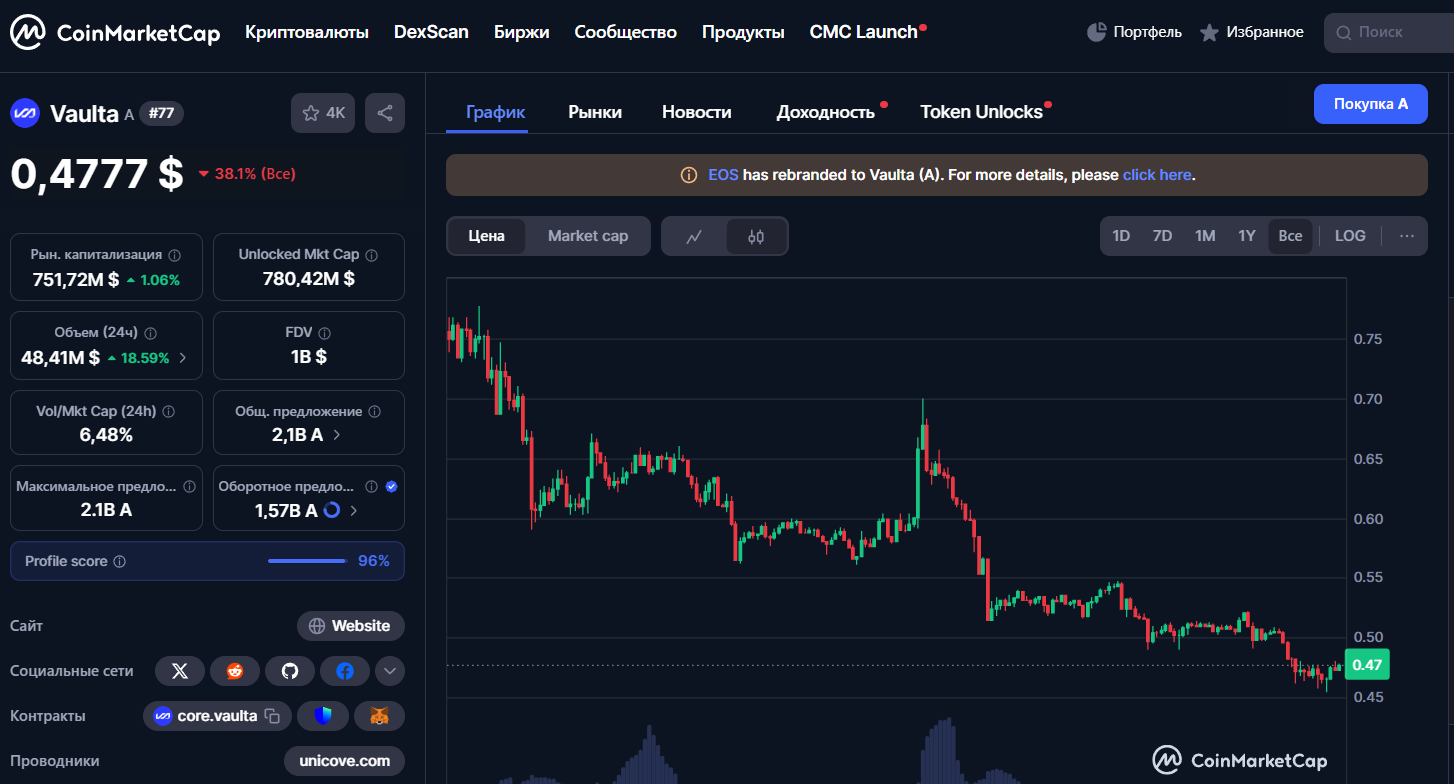Open the unicove.com explorer
The image size is (1454, 784).
[344, 761]
